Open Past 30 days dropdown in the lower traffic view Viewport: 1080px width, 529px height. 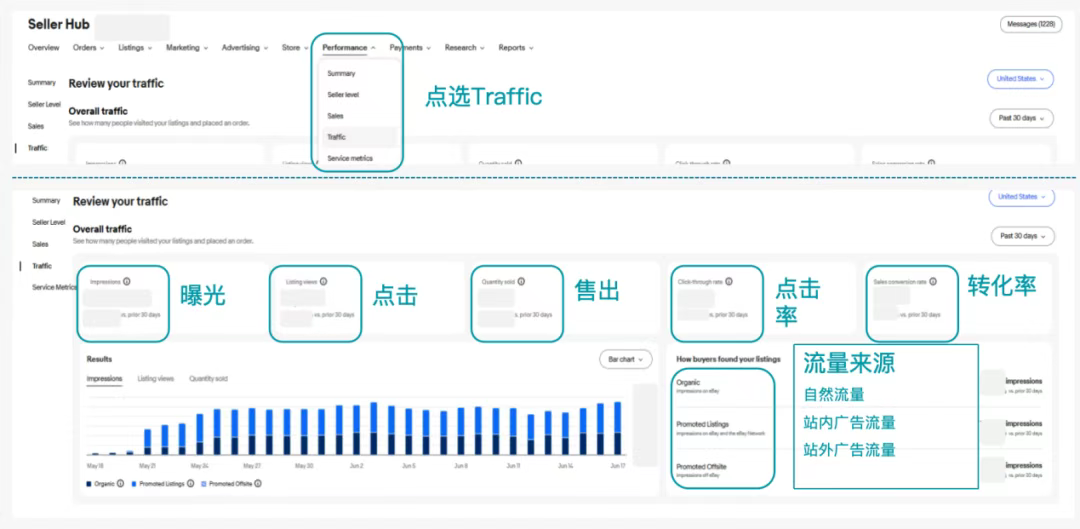[x=1023, y=236]
